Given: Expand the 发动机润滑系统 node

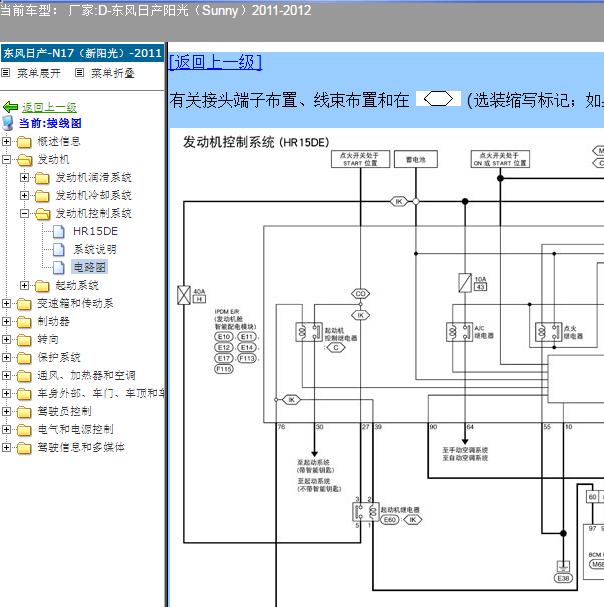Looking at the screenshot, I should click(x=24, y=177).
